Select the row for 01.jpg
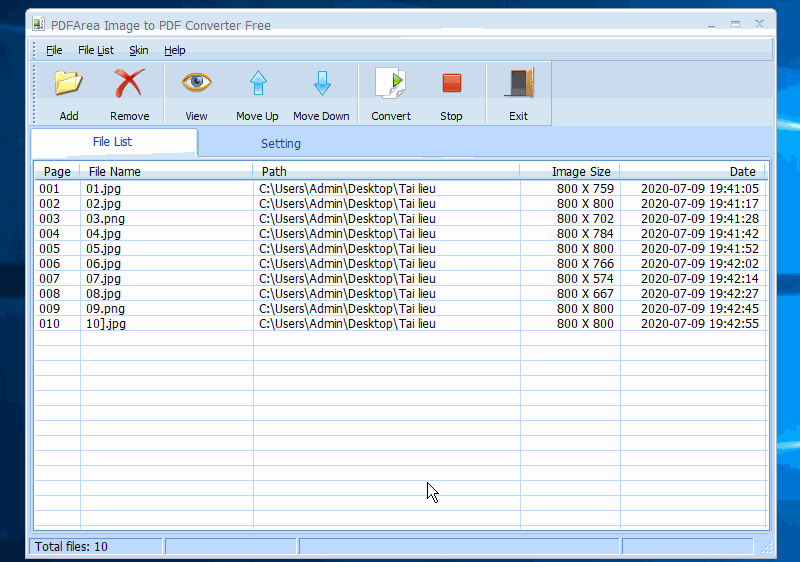Viewport: 800px width, 562px height. pyautogui.click(x=401, y=189)
